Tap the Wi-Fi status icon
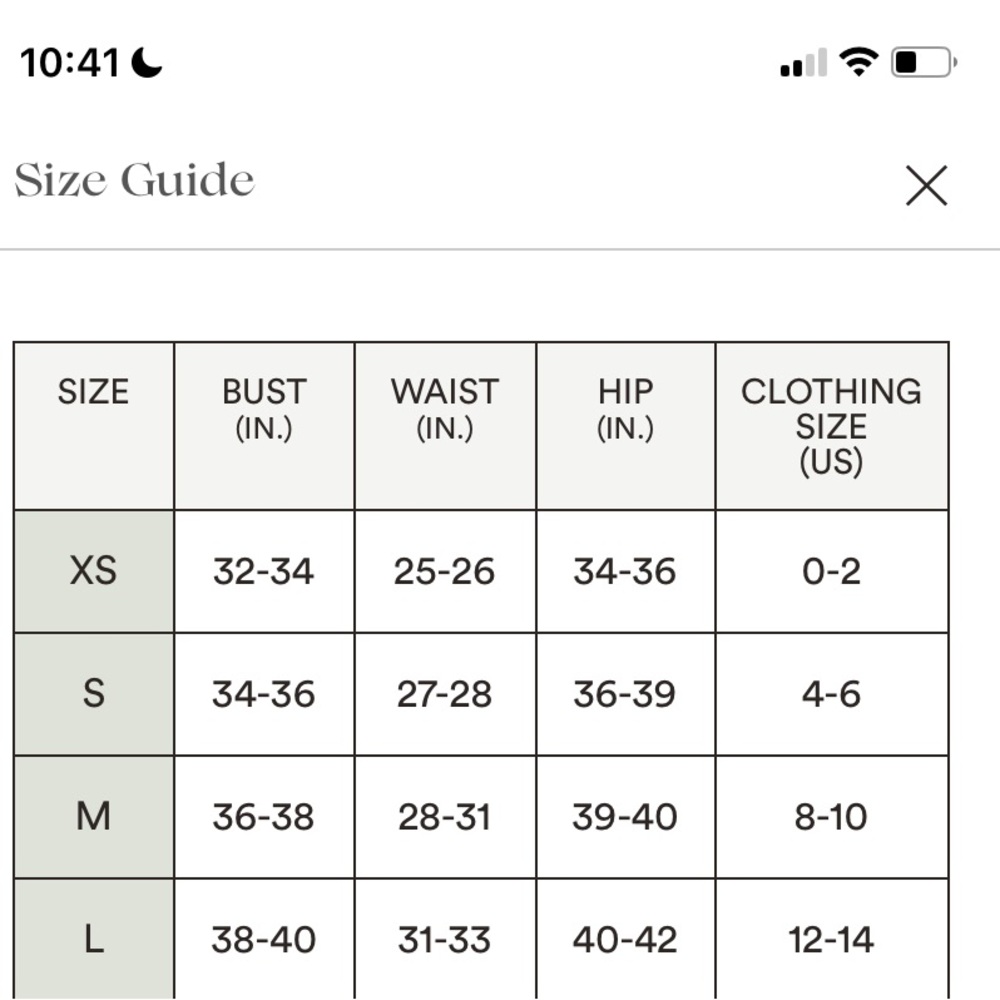 tap(858, 62)
